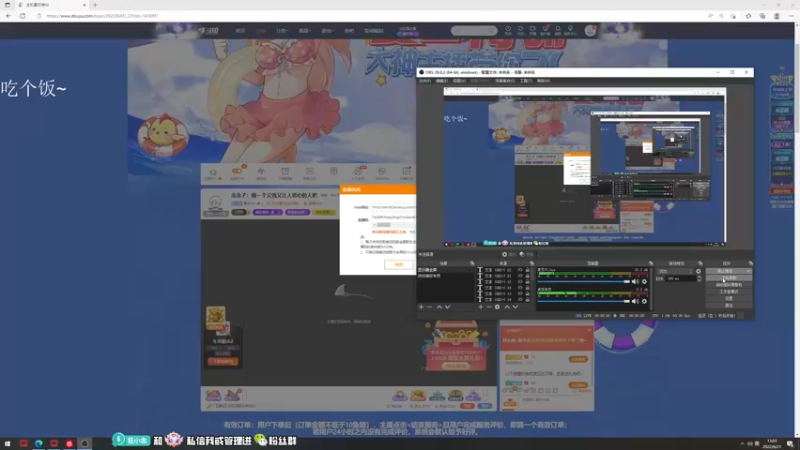The height and width of the screenshot is (450, 800).
Task: Open OBS 场景集合 (Scene Collection) menu
Action: click(x=505, y=81)
